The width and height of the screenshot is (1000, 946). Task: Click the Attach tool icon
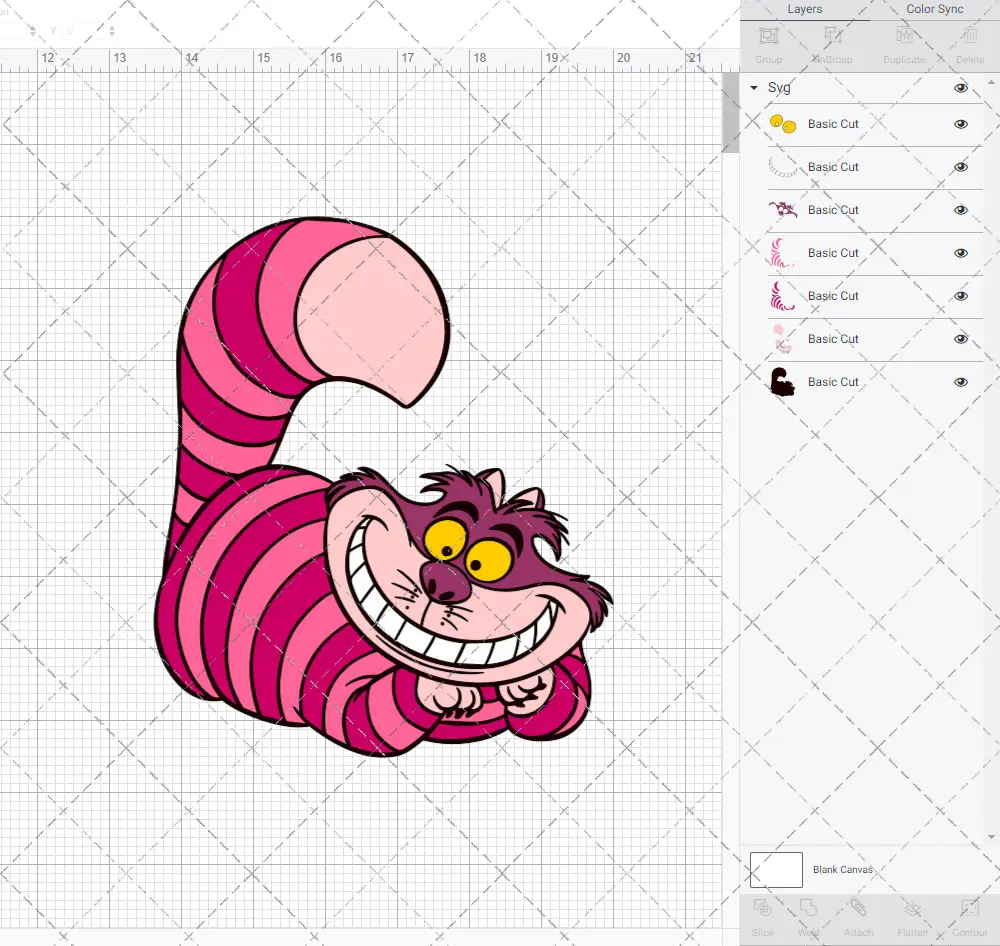(x=858, y=908)
